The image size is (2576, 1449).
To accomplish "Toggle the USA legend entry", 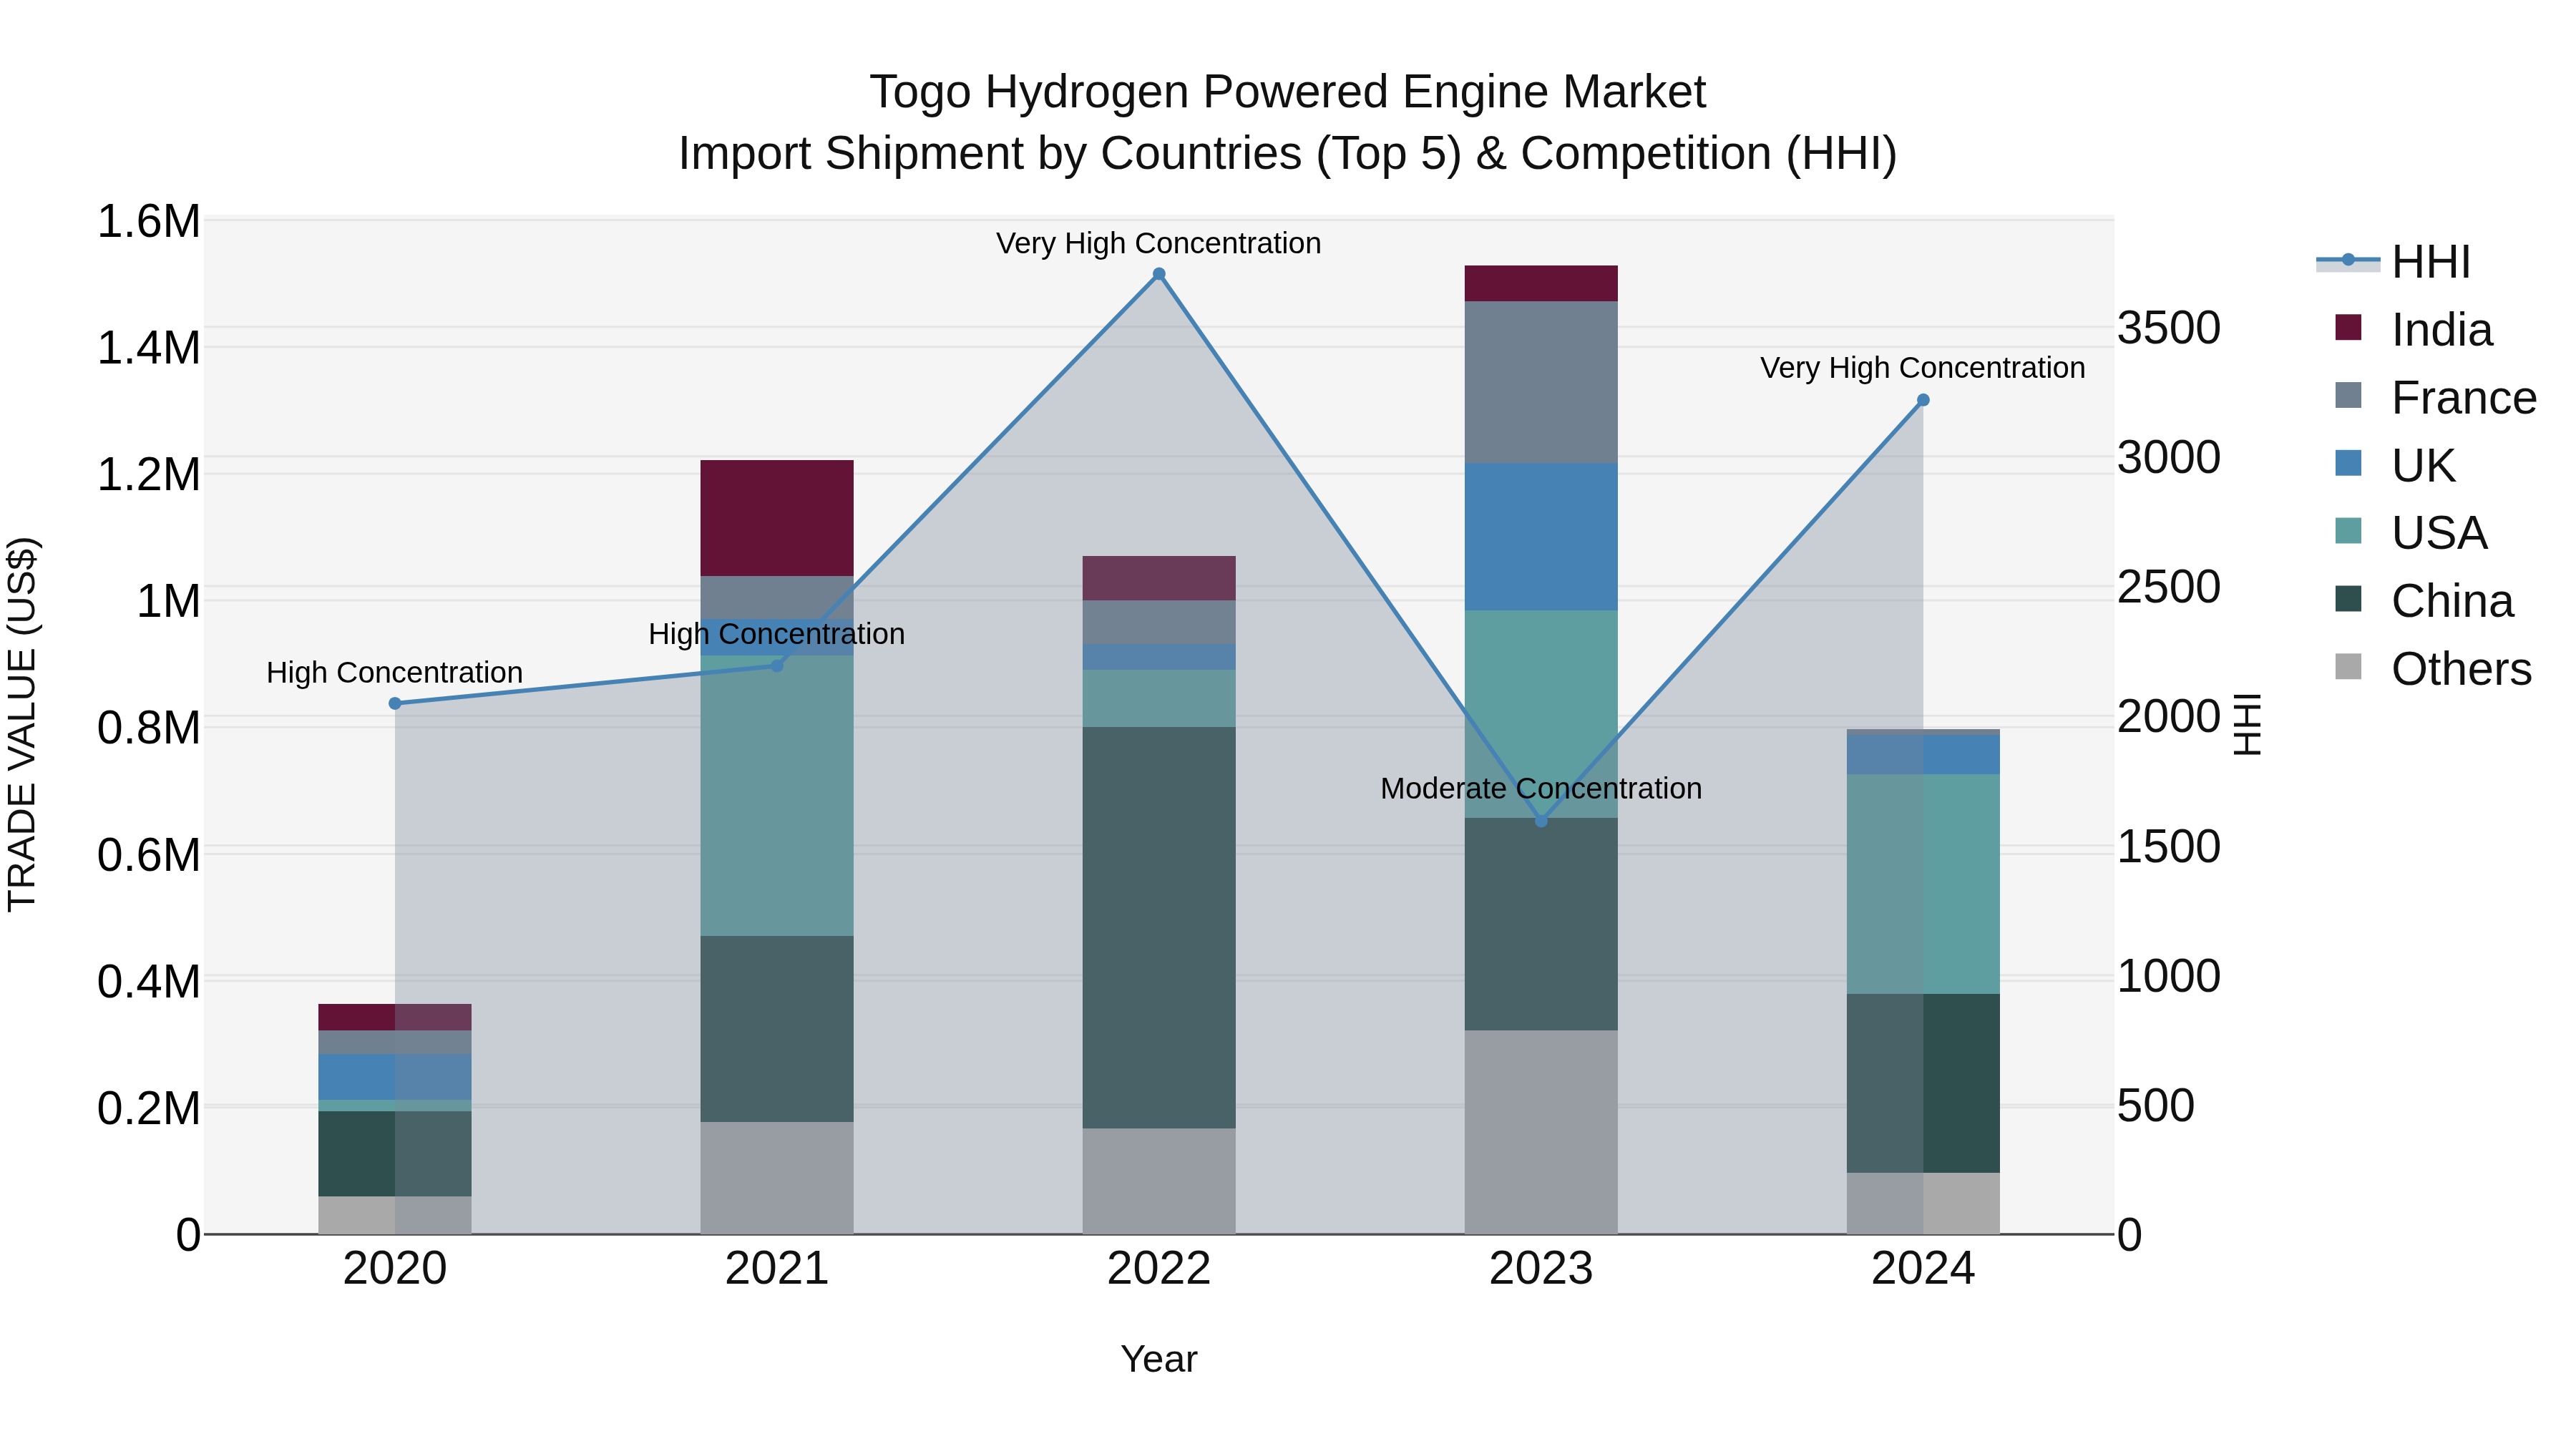I will pyautogui.click(x=2410, y=533).
